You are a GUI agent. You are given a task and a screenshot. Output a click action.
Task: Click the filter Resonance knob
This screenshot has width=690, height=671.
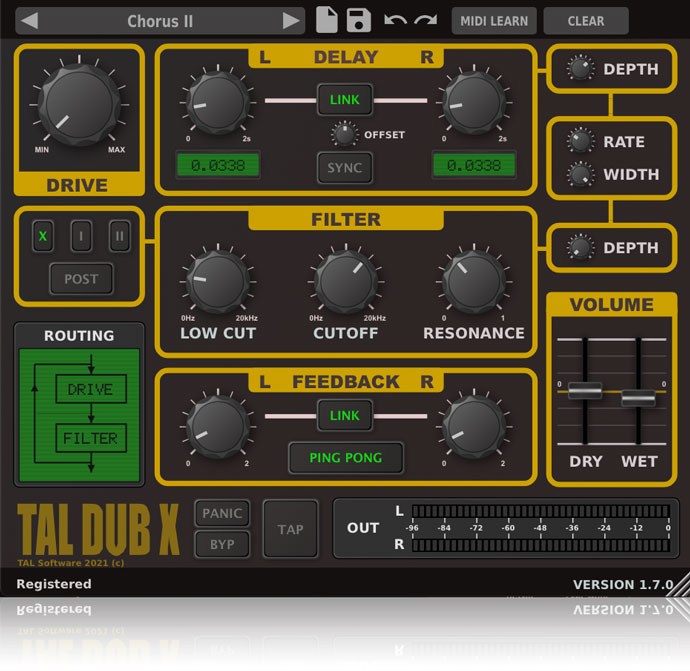473,281
